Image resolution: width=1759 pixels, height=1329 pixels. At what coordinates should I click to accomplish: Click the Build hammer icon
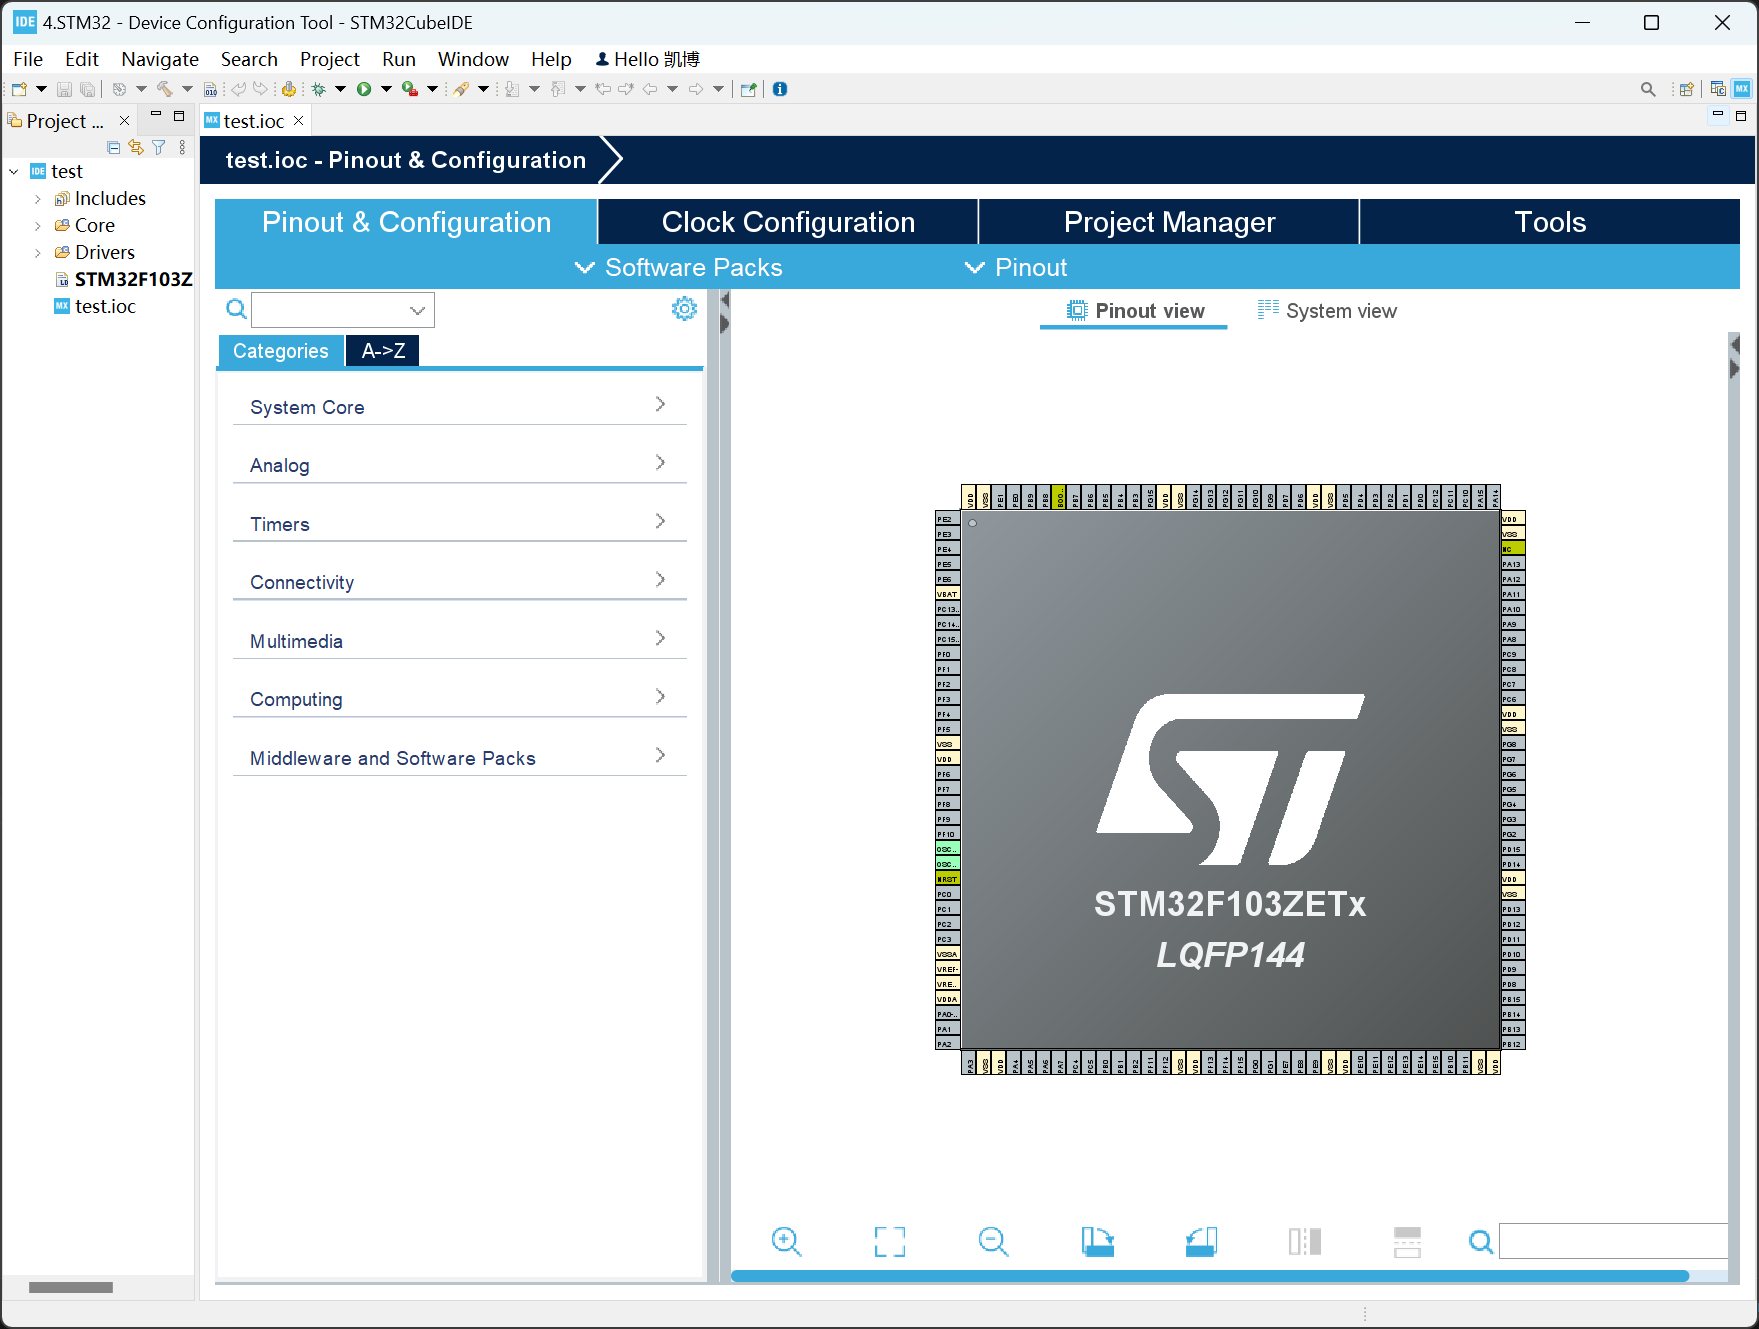pos(164,89)
